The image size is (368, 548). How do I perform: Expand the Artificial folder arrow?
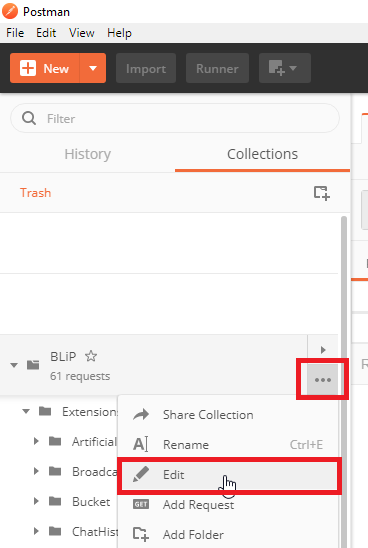pyautogui.click(x=36, y=441)
